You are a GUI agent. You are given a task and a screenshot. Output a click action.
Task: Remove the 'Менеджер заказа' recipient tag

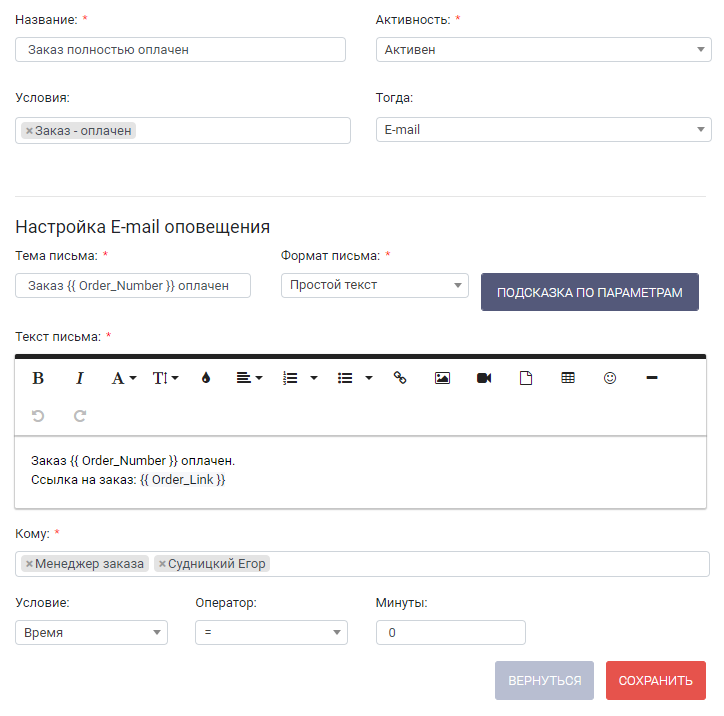[x=29, y=564]
